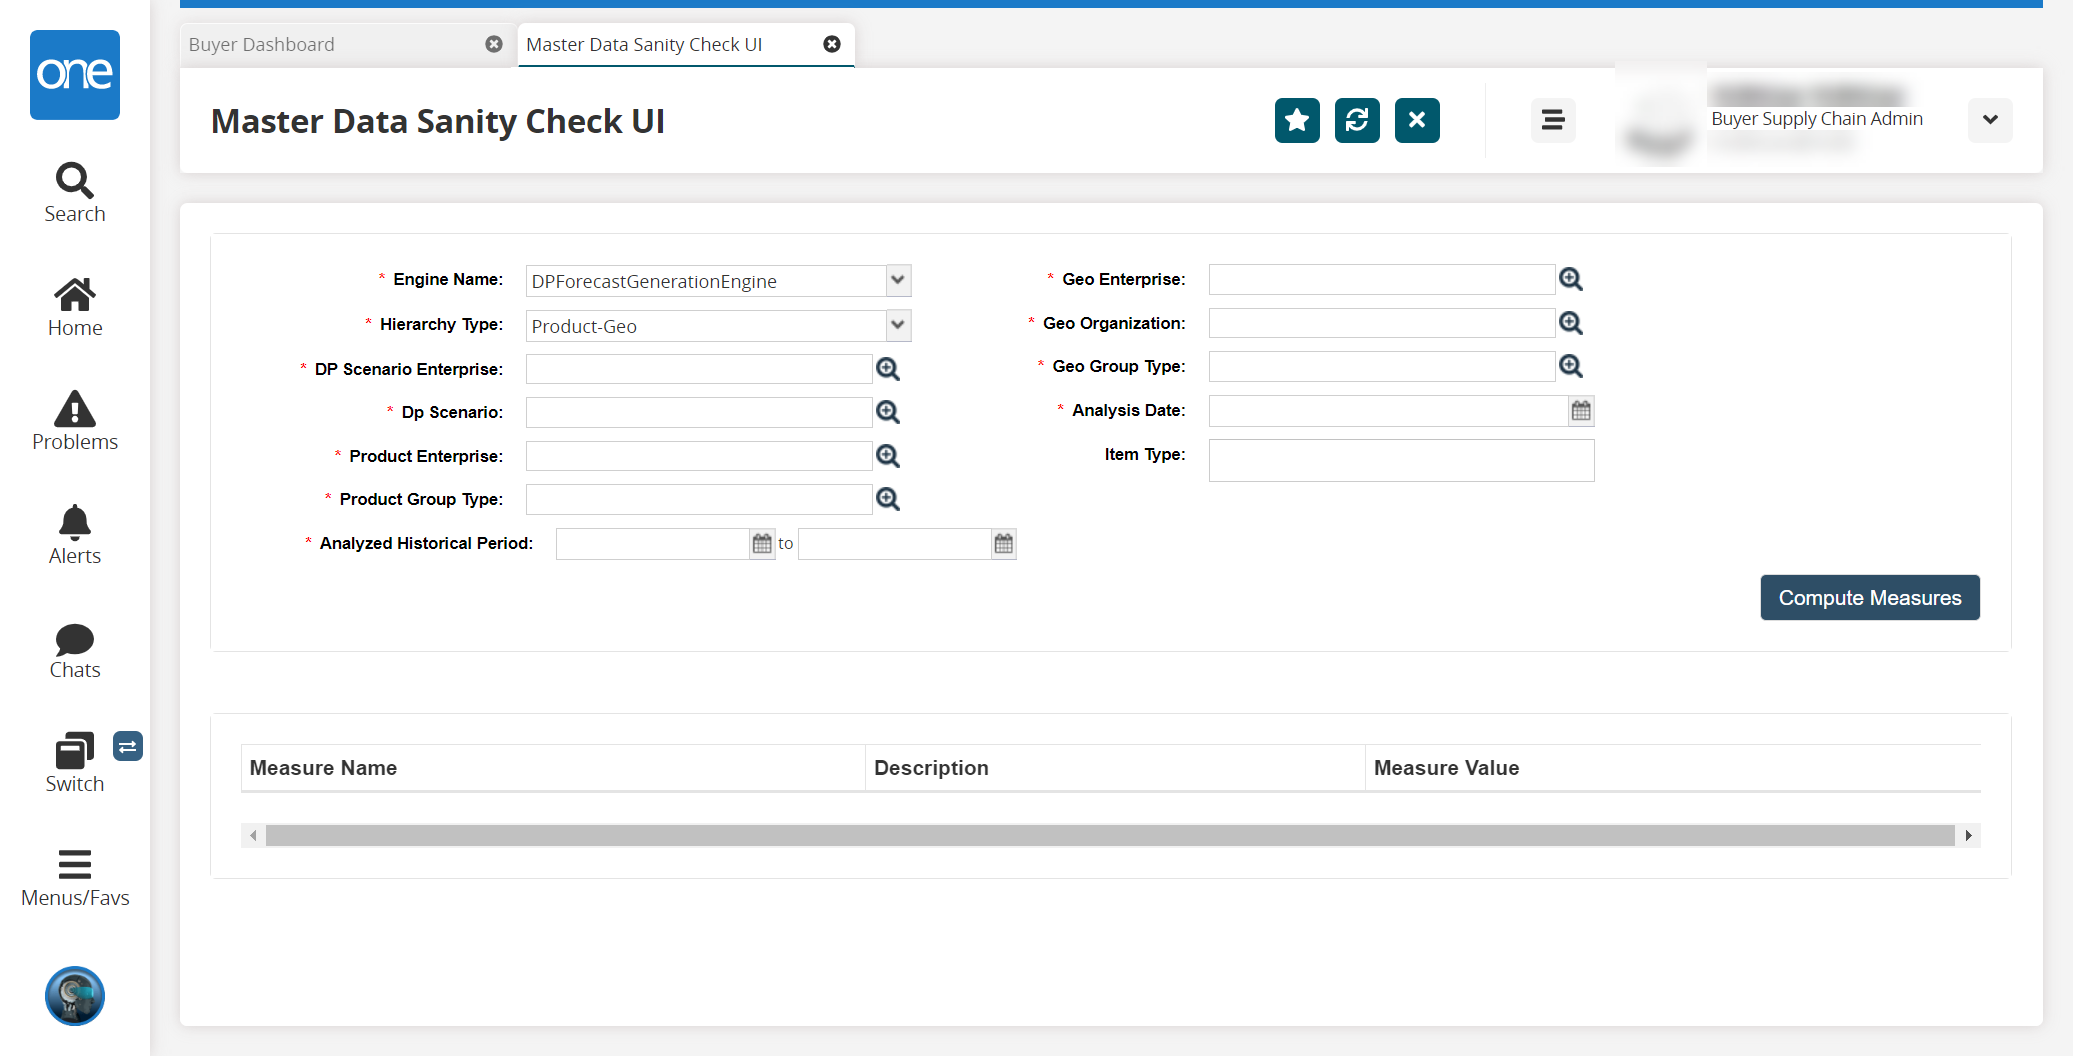2073x1056 pixels.
Task: Expand the user profile chevron menu
Action: tap(1990, 120)
